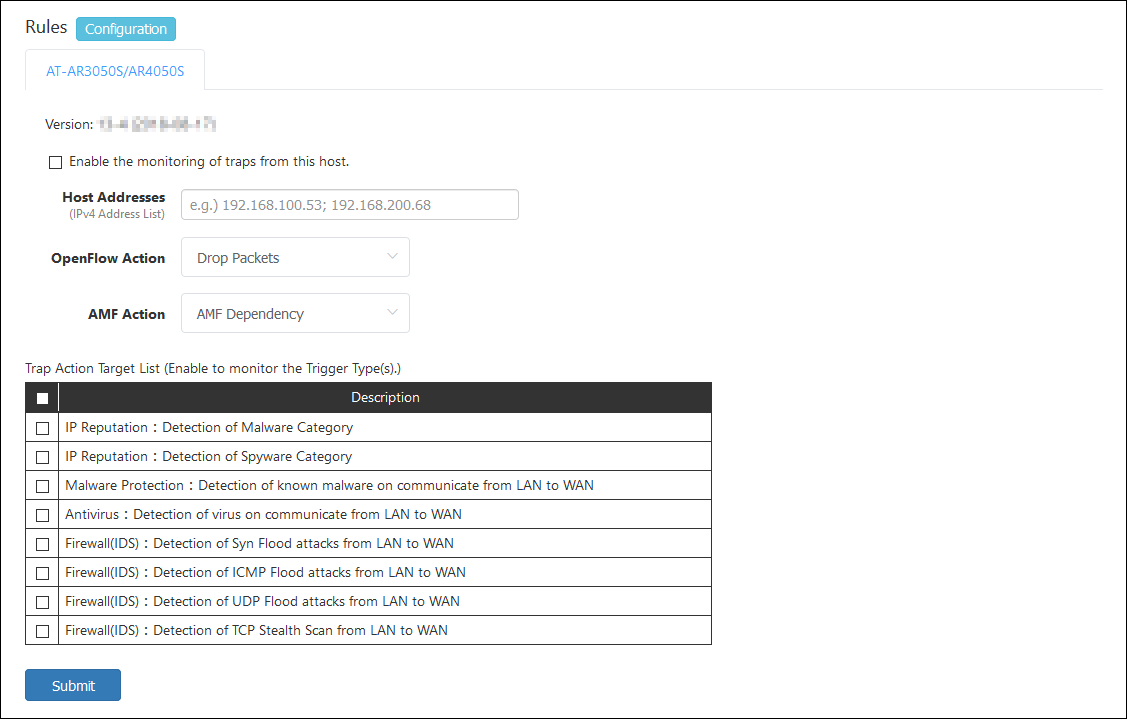The image size is (1127, 719).
Task: Open the OpenFlow Action dropdown
Action: click(295, 258)
